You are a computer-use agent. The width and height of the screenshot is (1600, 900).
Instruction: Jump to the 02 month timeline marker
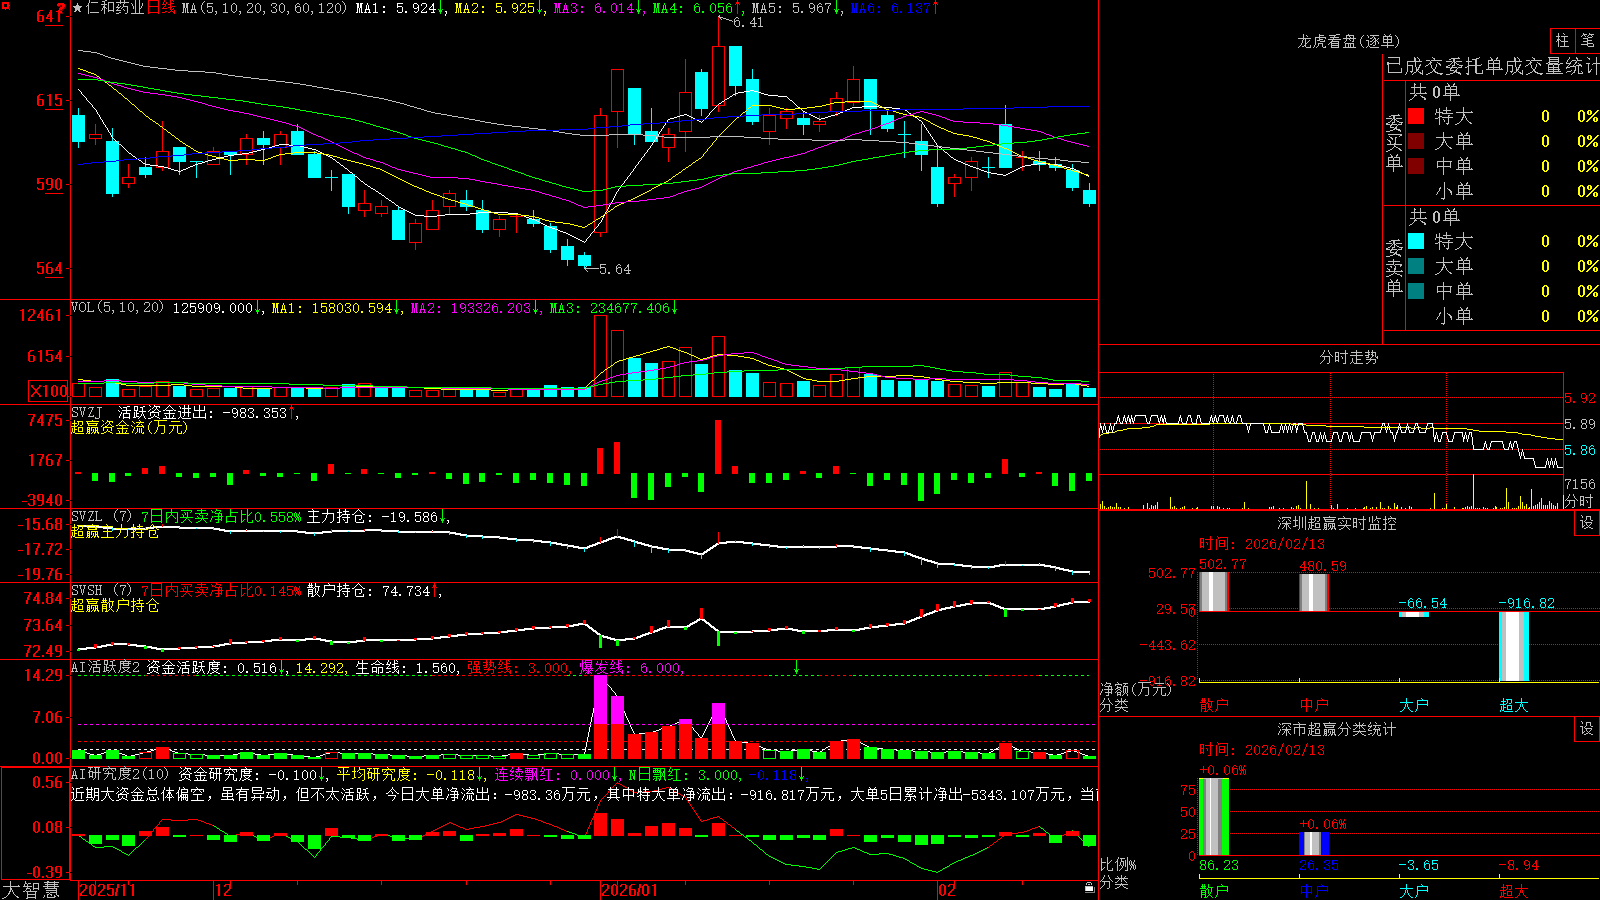[947, 890]
